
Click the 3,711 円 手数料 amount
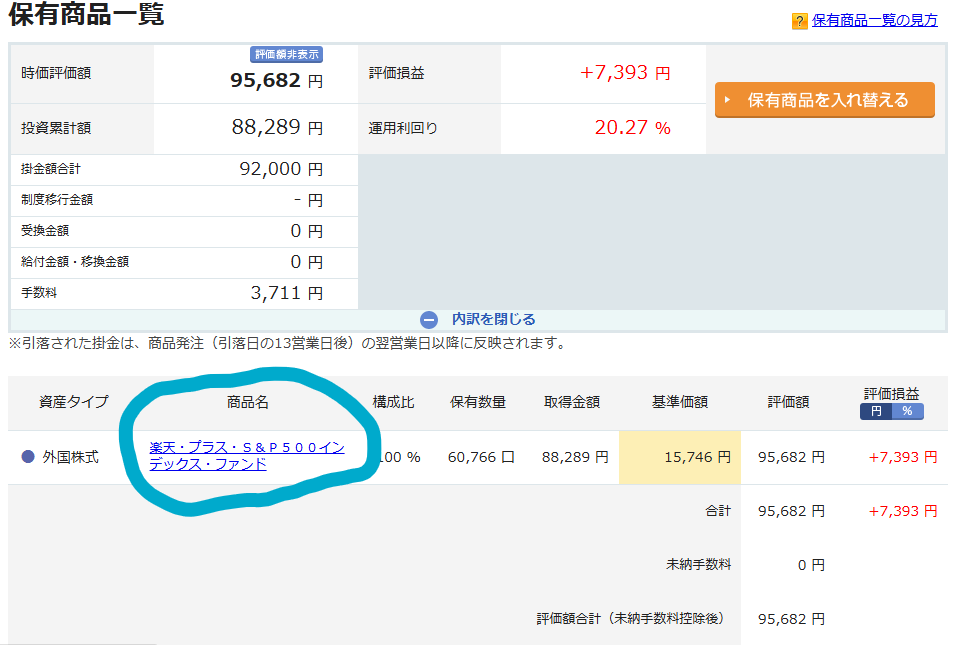click(x=286, y=293)
